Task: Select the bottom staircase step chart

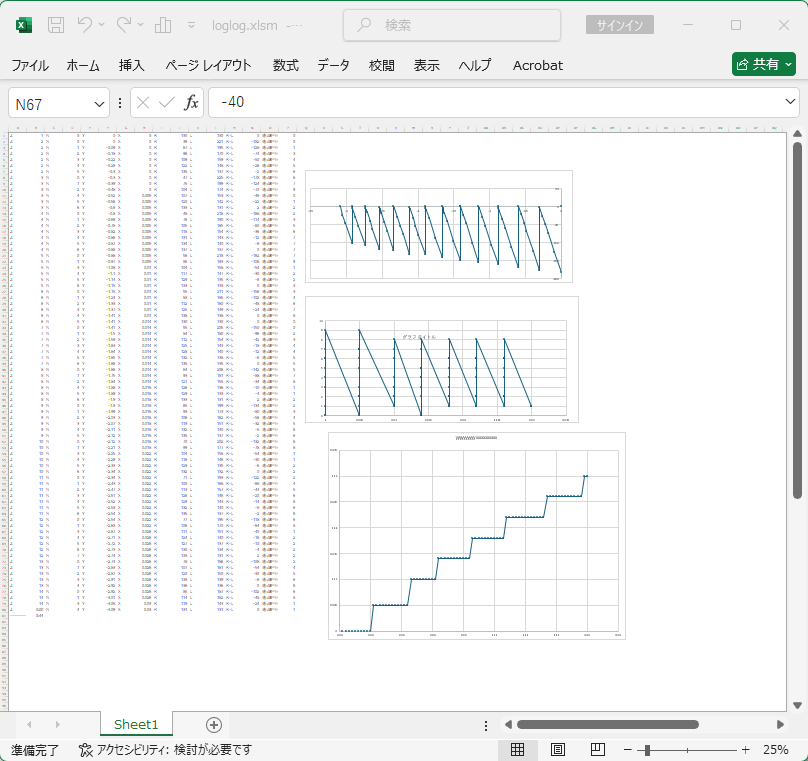Action: [x=477, y=536]
